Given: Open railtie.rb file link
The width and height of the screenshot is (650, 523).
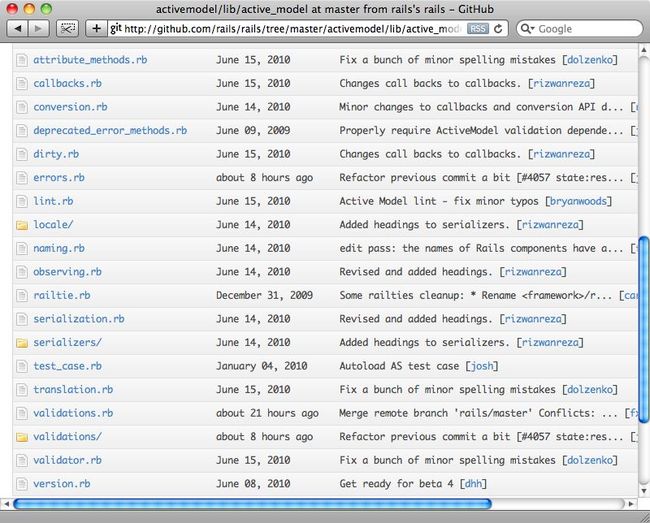Looking at the screenshot, I should (x=62, y=295).
